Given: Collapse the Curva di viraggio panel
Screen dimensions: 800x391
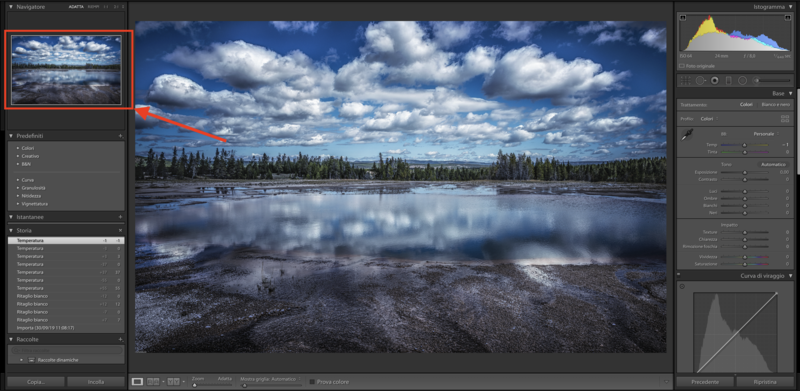Looking at the screenshot, I should point(791,276).
